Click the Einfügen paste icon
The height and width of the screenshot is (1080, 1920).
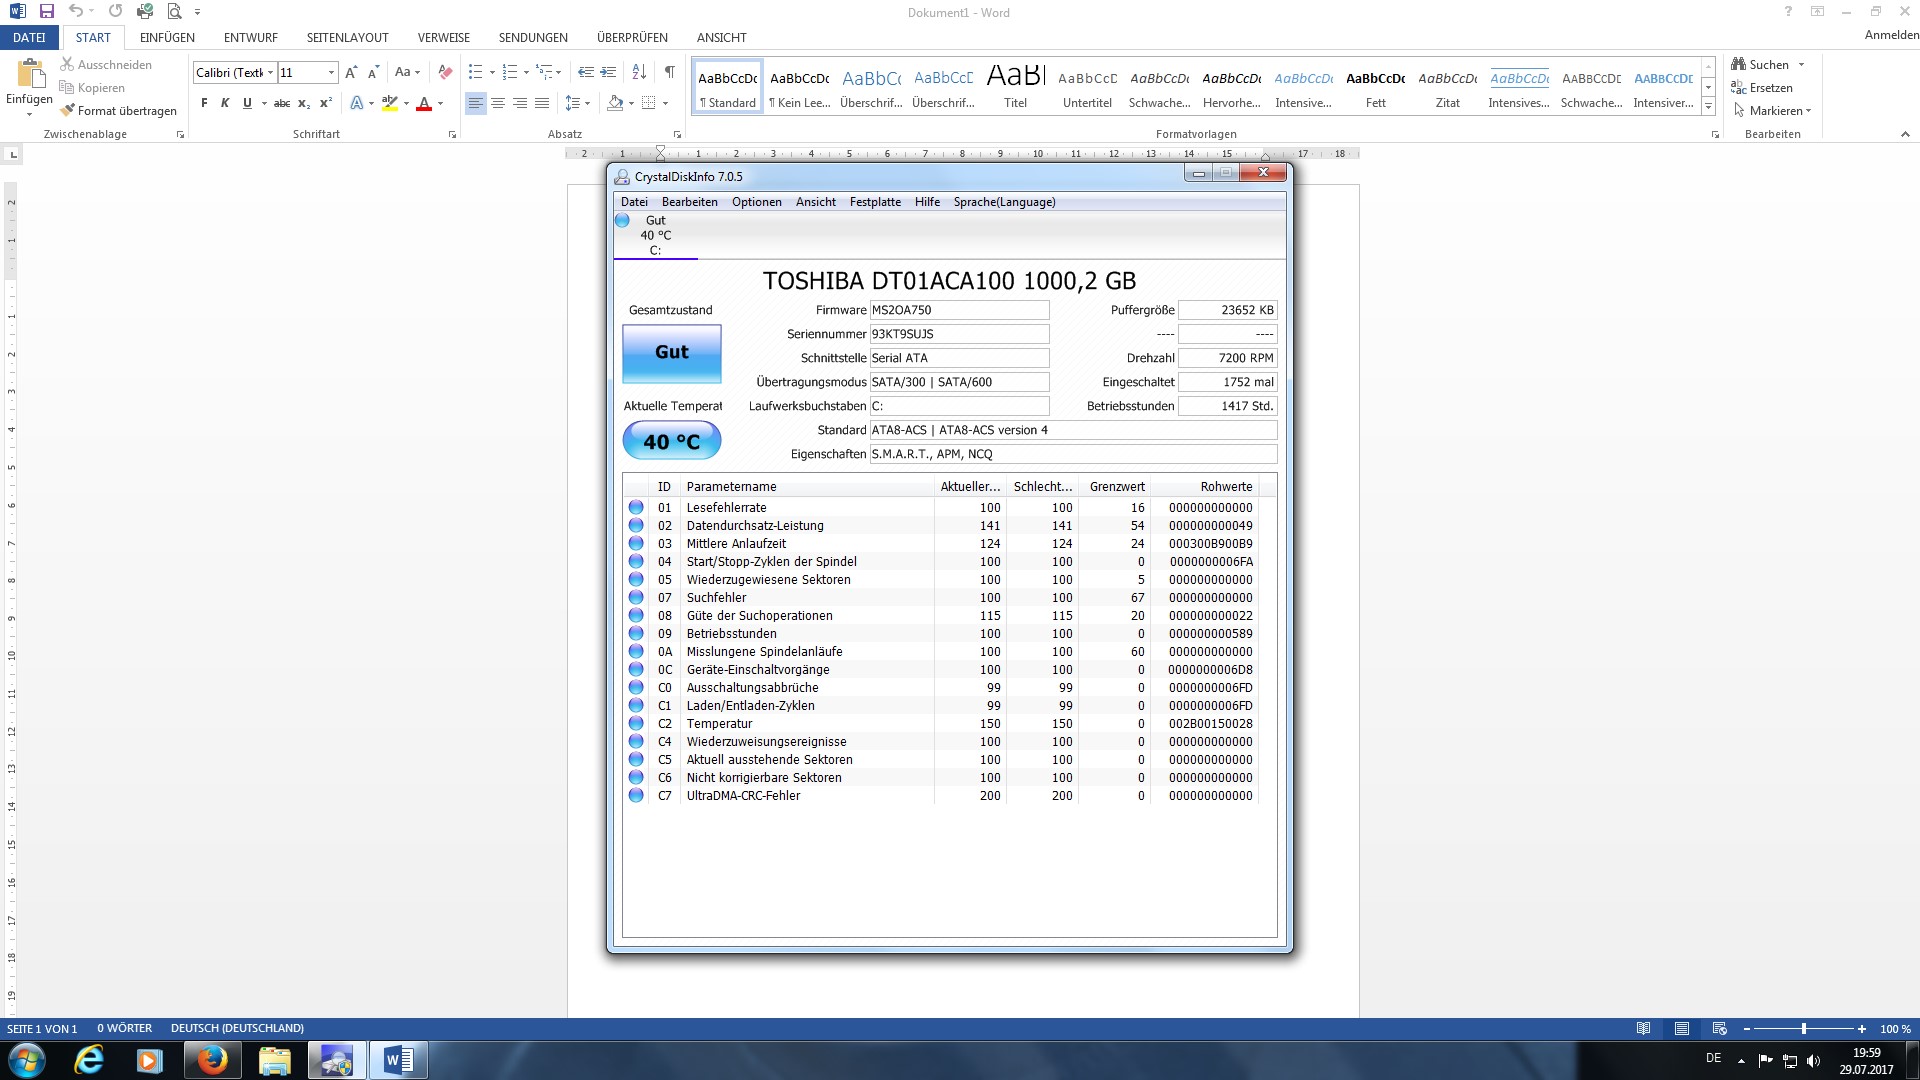point(30,74)
